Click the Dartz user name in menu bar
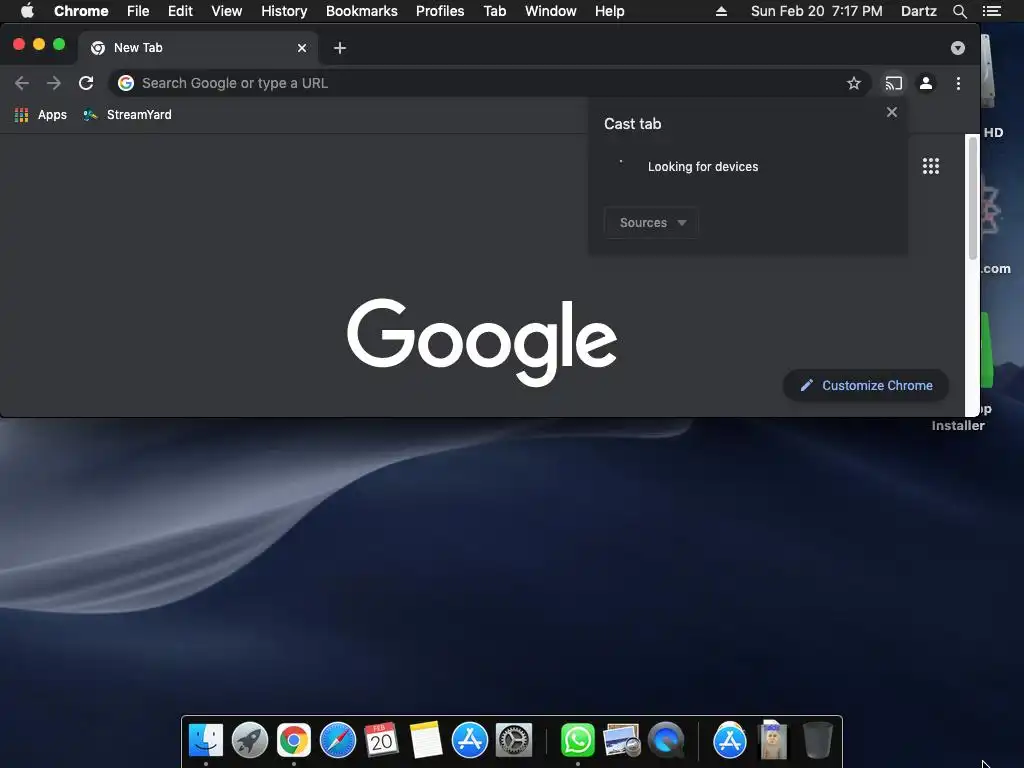This screenshot has height=768, width=1024. (919, 11)
